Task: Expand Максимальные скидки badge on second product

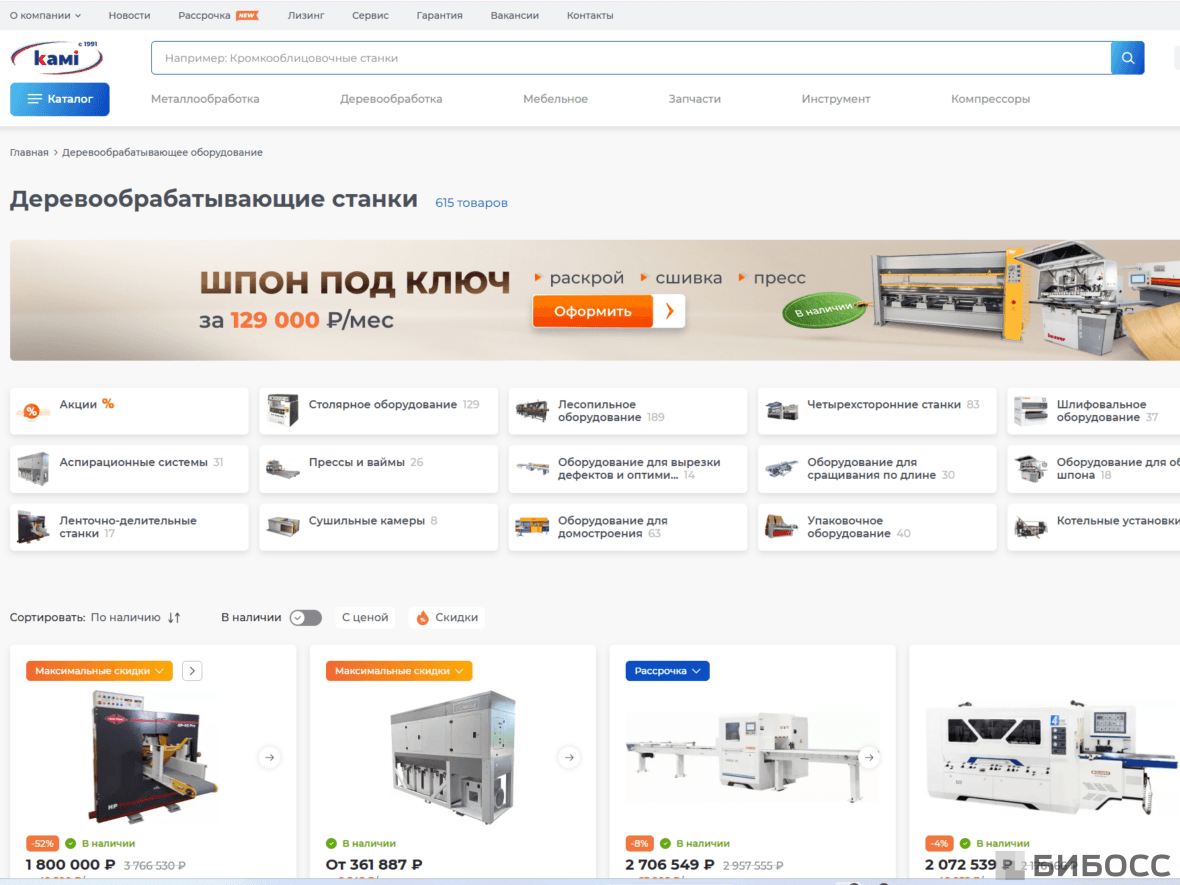Action: [x=399, y=671]
